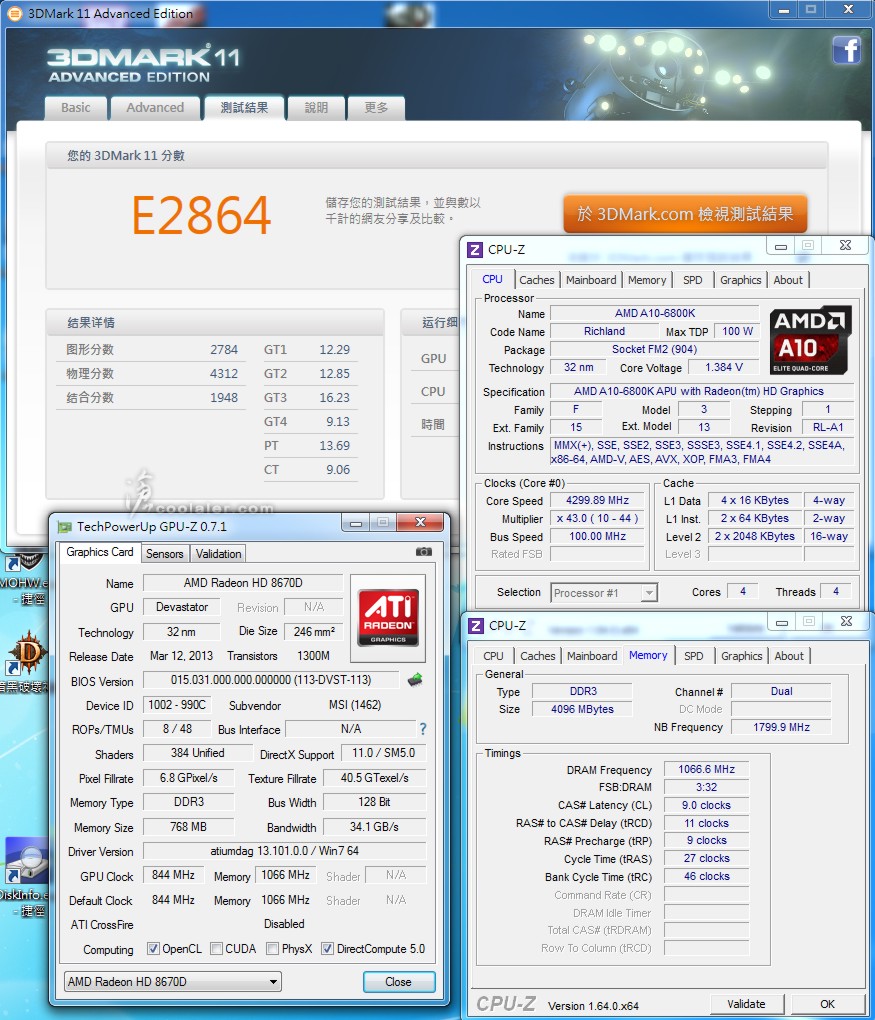
Task: Click the upper CPU-Z window's title bar icon
Action: pos(476,250)
